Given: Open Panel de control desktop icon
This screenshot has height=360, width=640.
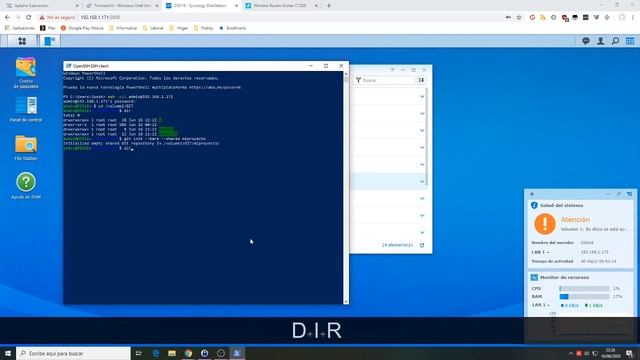Looking at the screenshot, I should click(x=26, y=109).
